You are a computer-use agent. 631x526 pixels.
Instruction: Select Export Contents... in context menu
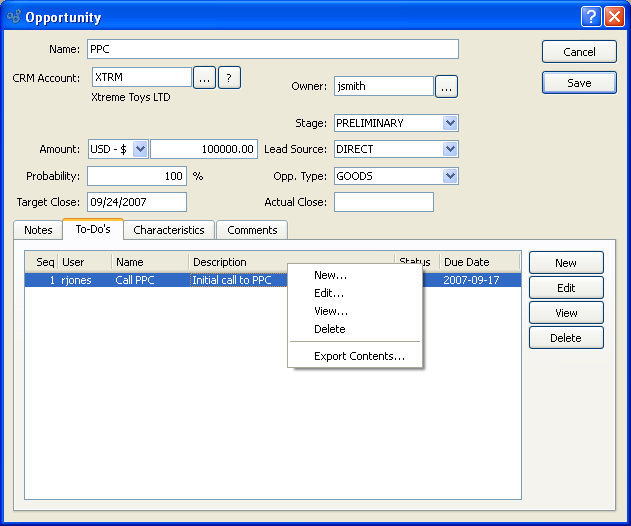(359, 356)
